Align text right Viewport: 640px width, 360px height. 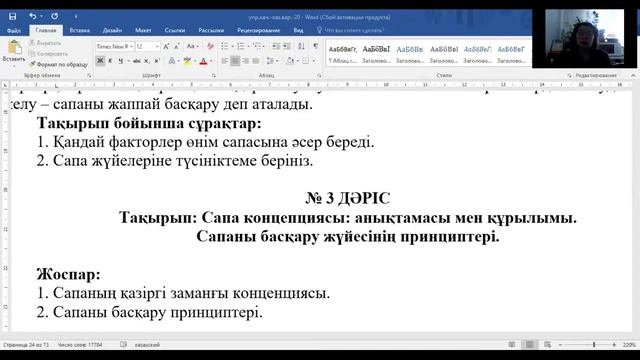(x=245, y=61)
